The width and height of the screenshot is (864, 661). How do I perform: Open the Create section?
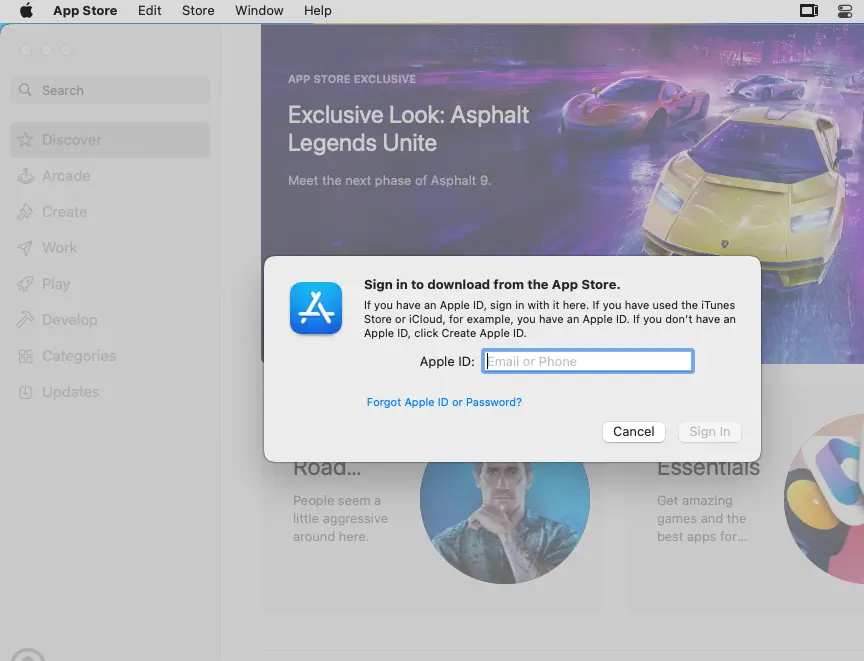tap(110, 212)
